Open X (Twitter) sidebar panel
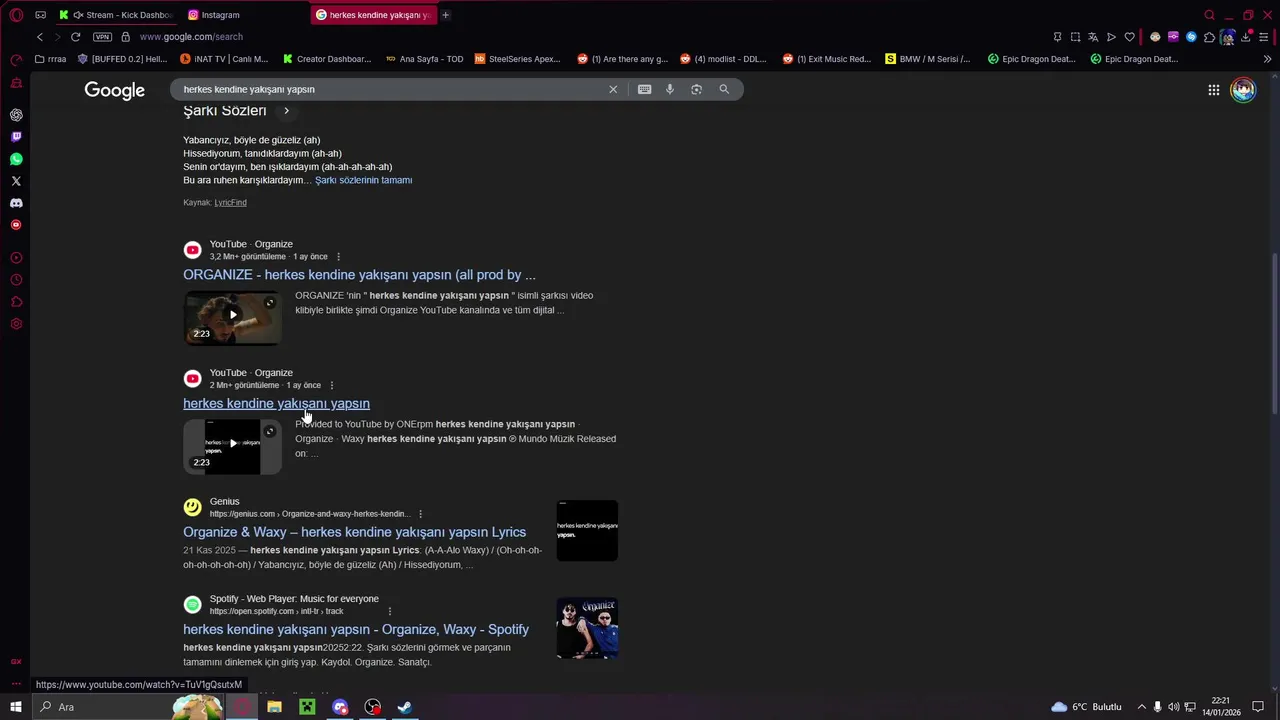1280x720 pixels. coord(16,181)
